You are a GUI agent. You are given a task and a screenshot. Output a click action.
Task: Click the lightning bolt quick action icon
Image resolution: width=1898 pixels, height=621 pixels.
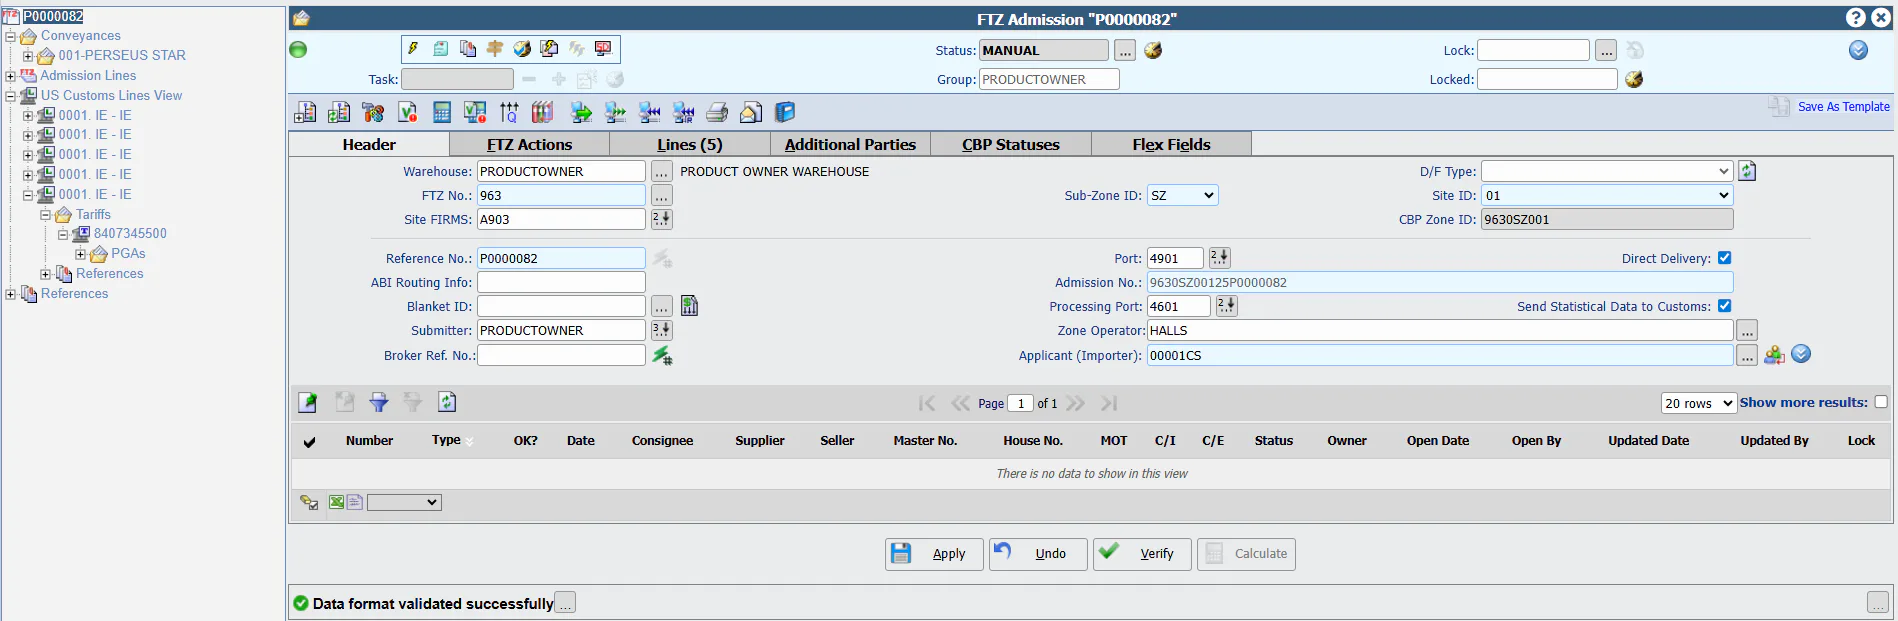[413, 49]
